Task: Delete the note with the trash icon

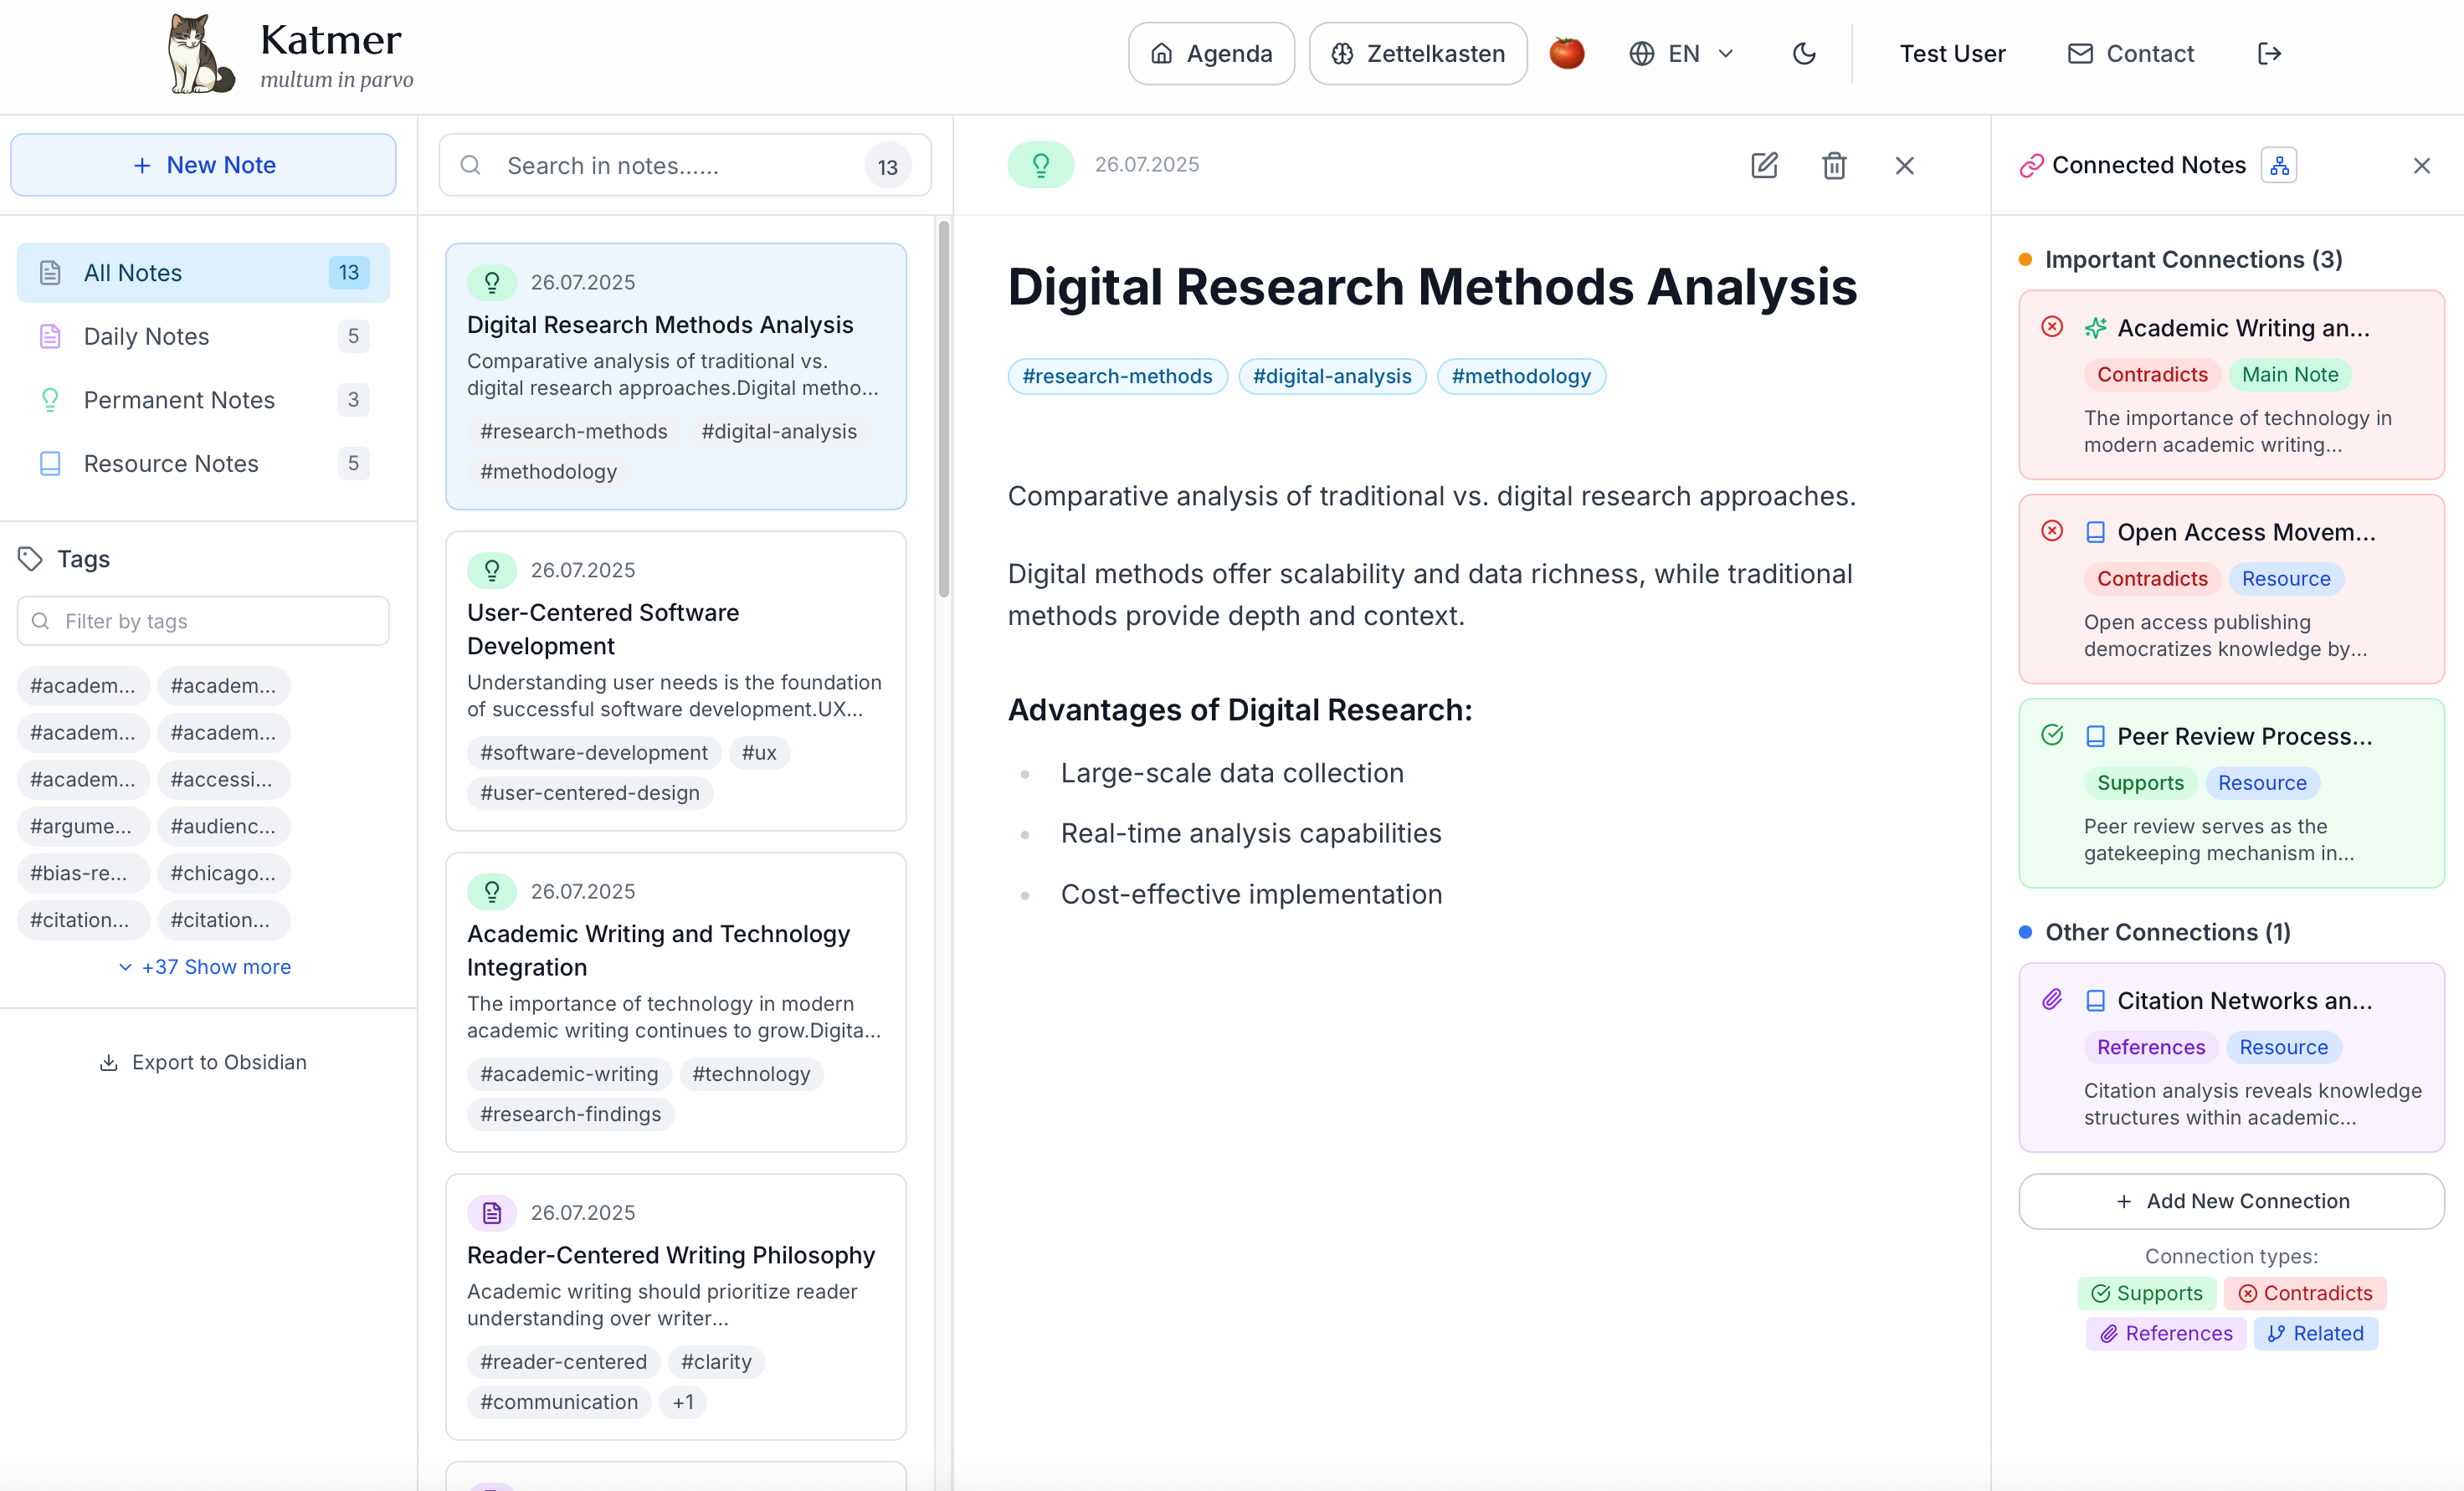Action: (x=1834, y=165)
